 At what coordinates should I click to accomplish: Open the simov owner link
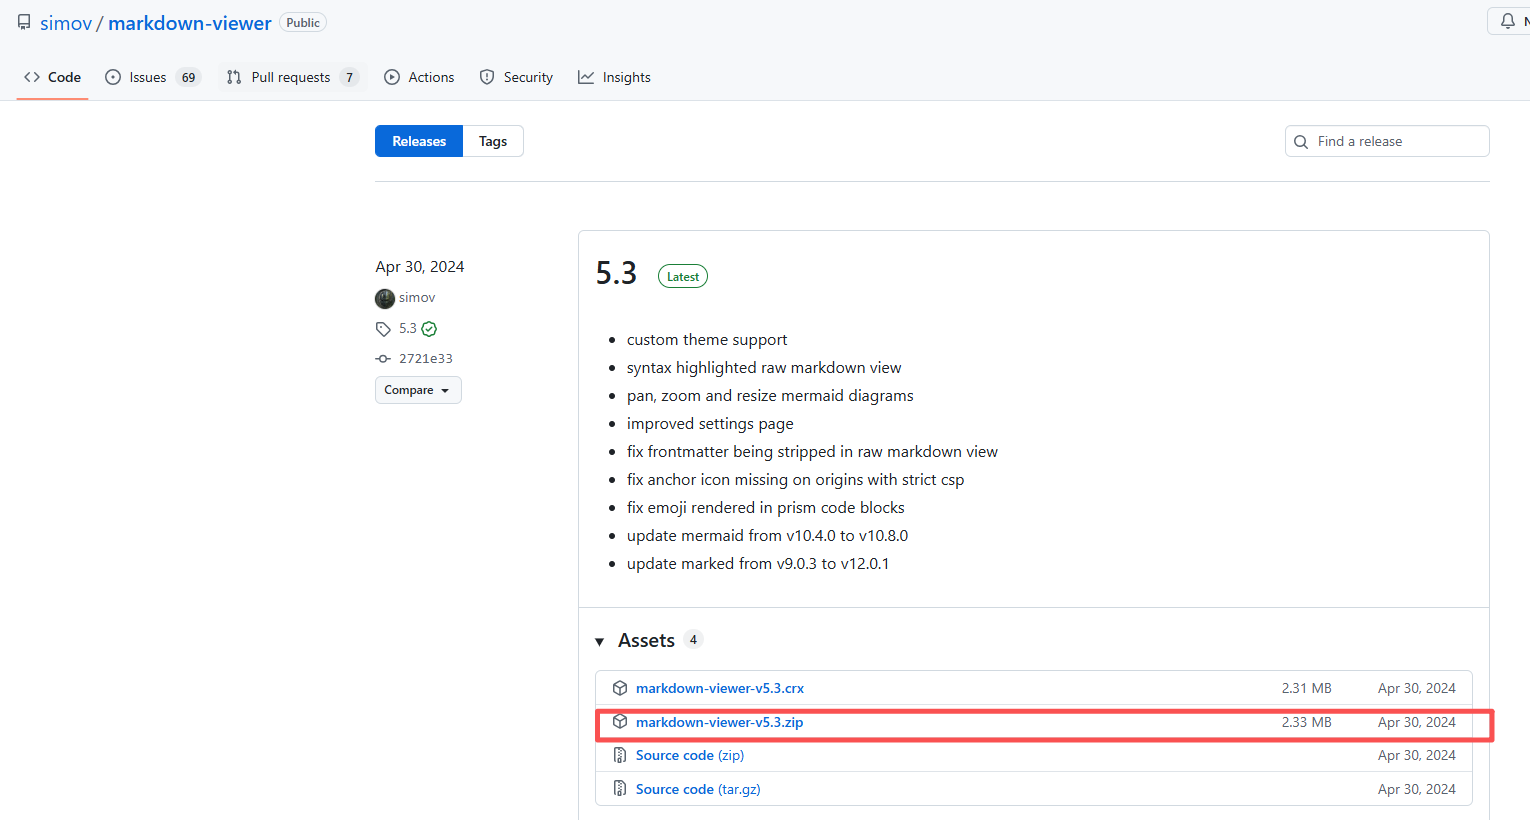click(x=66, y=23)
